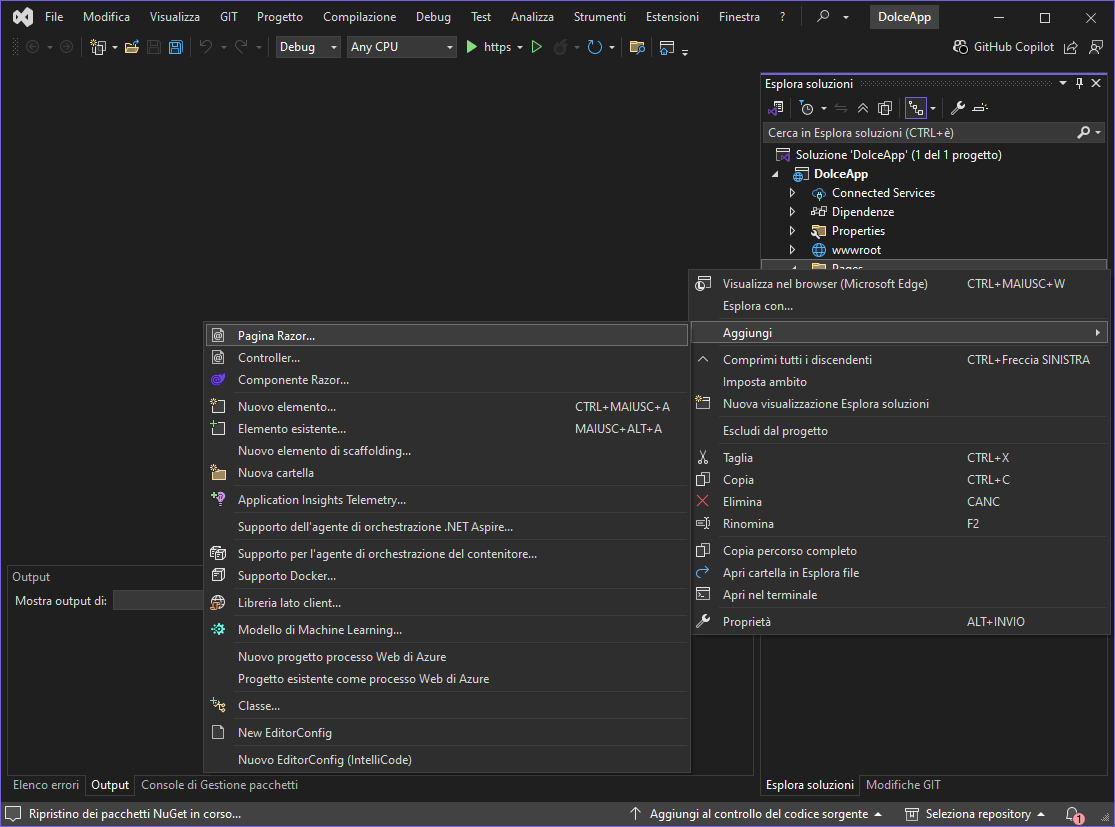
Task: Click the feedback person icon at top right
Action: point(1096,47)
